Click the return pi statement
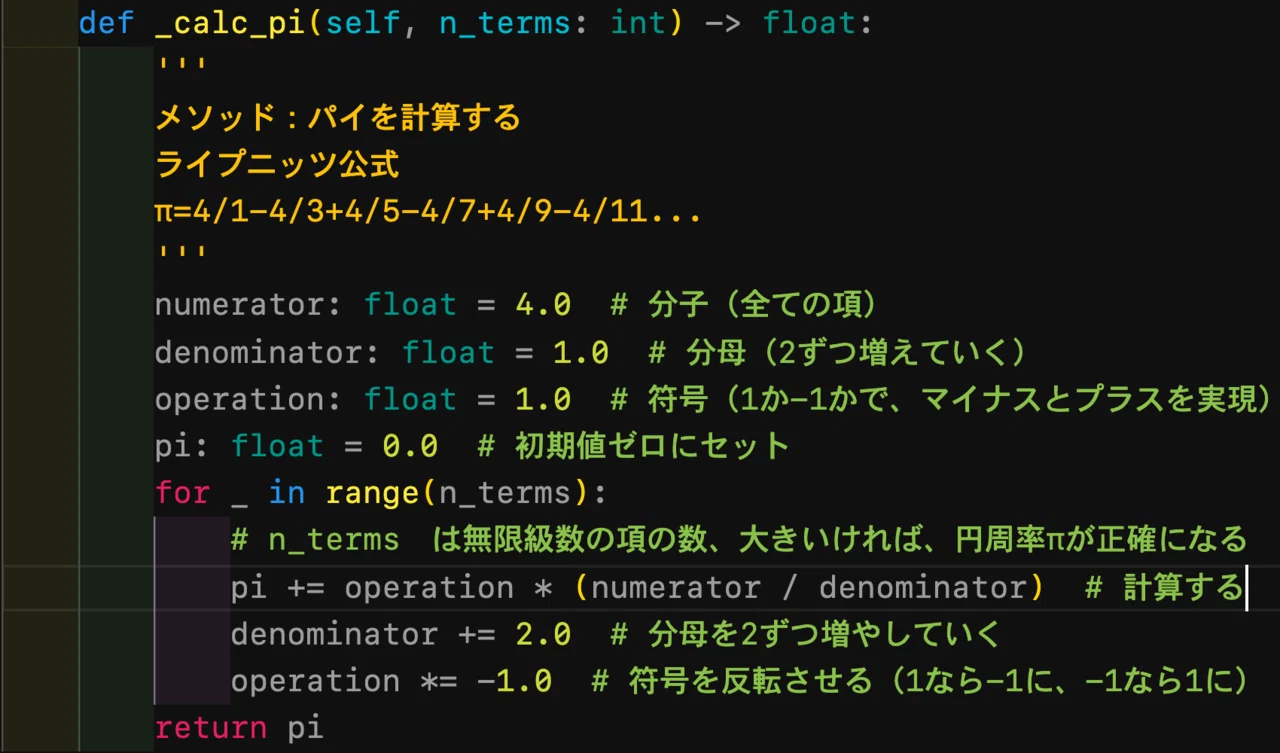This screenshot has height=753, width=1280. 239,728
